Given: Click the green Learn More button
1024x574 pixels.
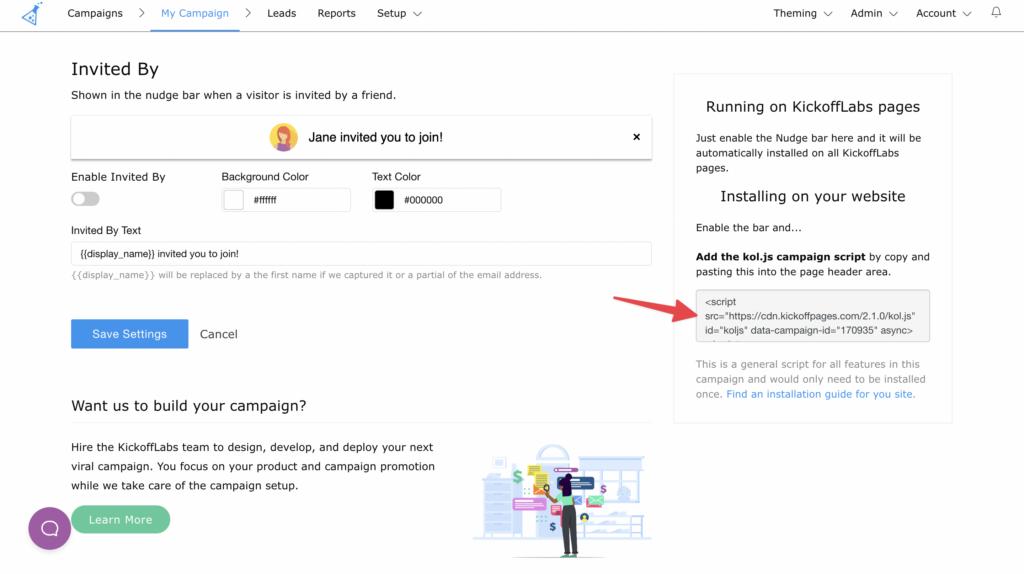Looking at the screenshot, I should [121, 520].
